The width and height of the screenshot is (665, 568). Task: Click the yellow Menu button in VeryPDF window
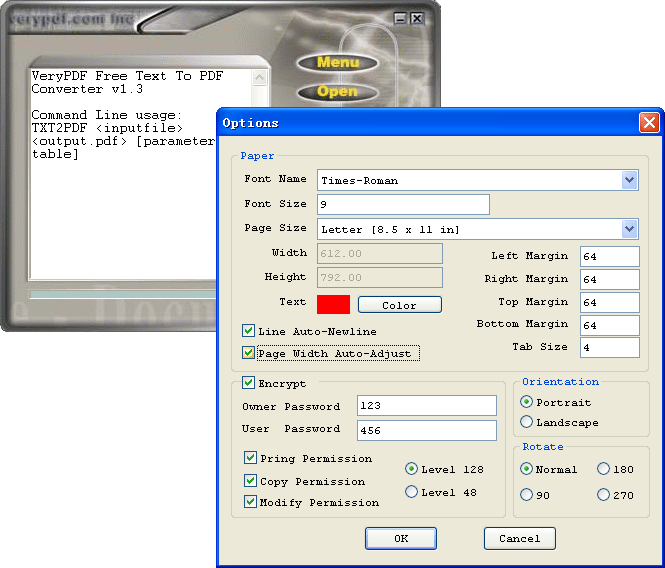coord(338,63)
